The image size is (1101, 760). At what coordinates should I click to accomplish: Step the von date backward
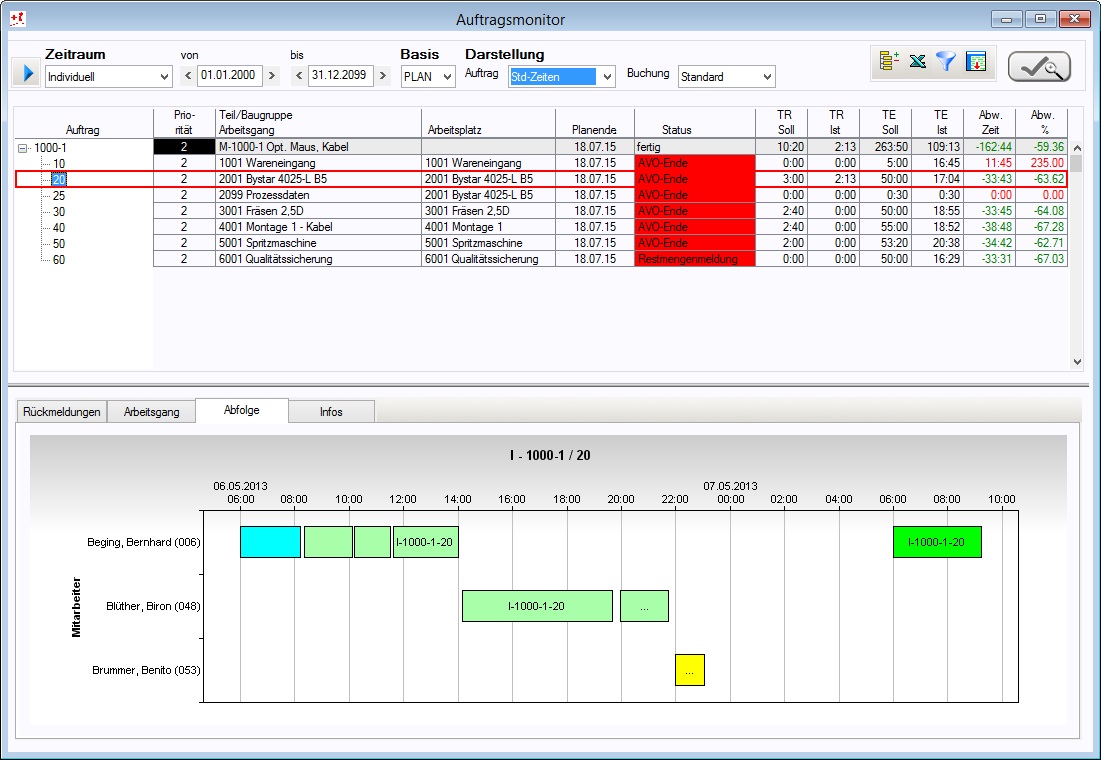[x=187, y=75]
